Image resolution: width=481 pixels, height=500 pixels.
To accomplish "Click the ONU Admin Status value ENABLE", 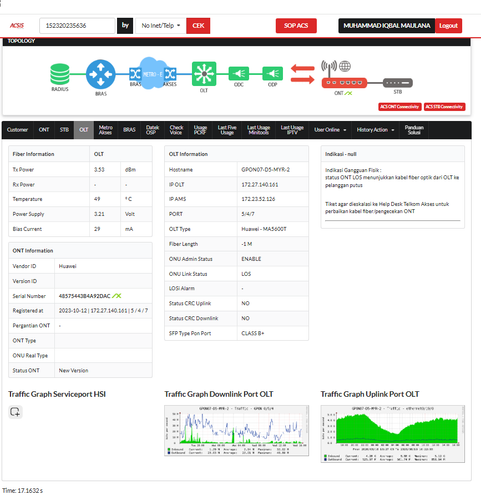I will click(x=251, y=259).
